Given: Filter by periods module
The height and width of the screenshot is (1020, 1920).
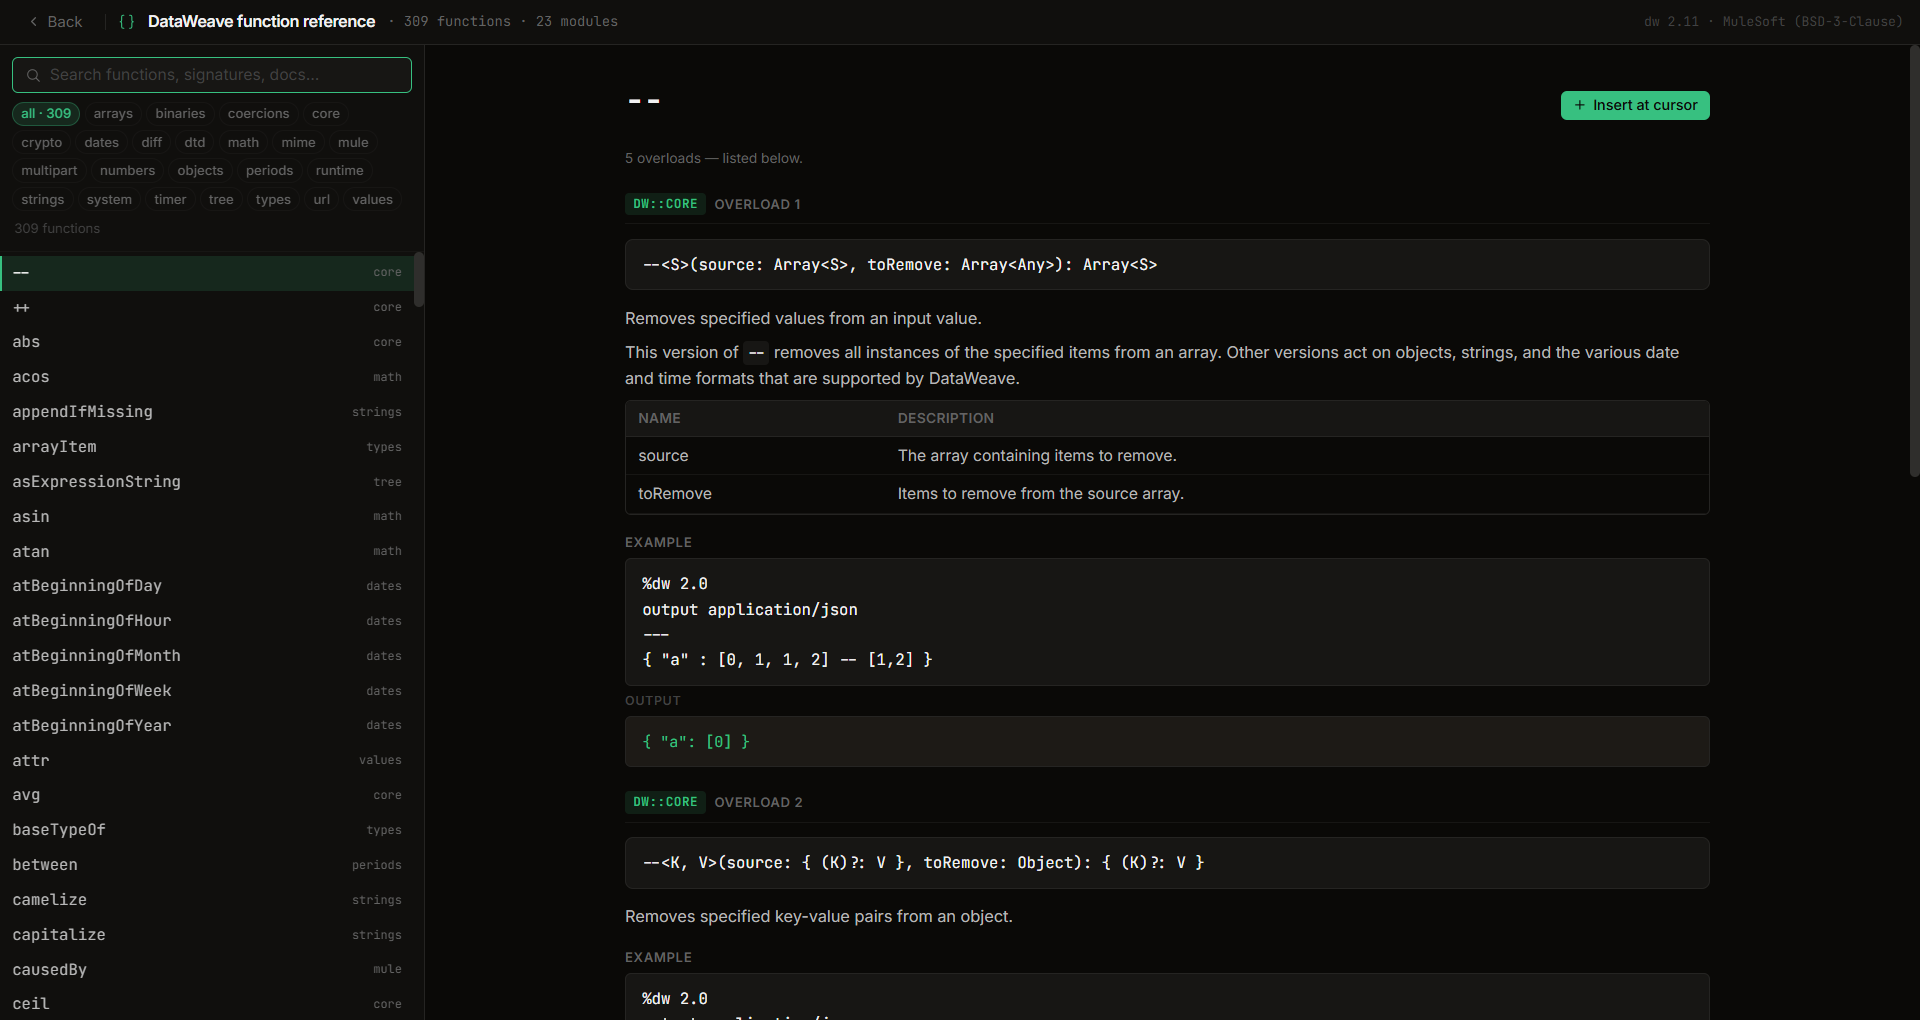Looking at the screenshot, I should coord(270,171).
